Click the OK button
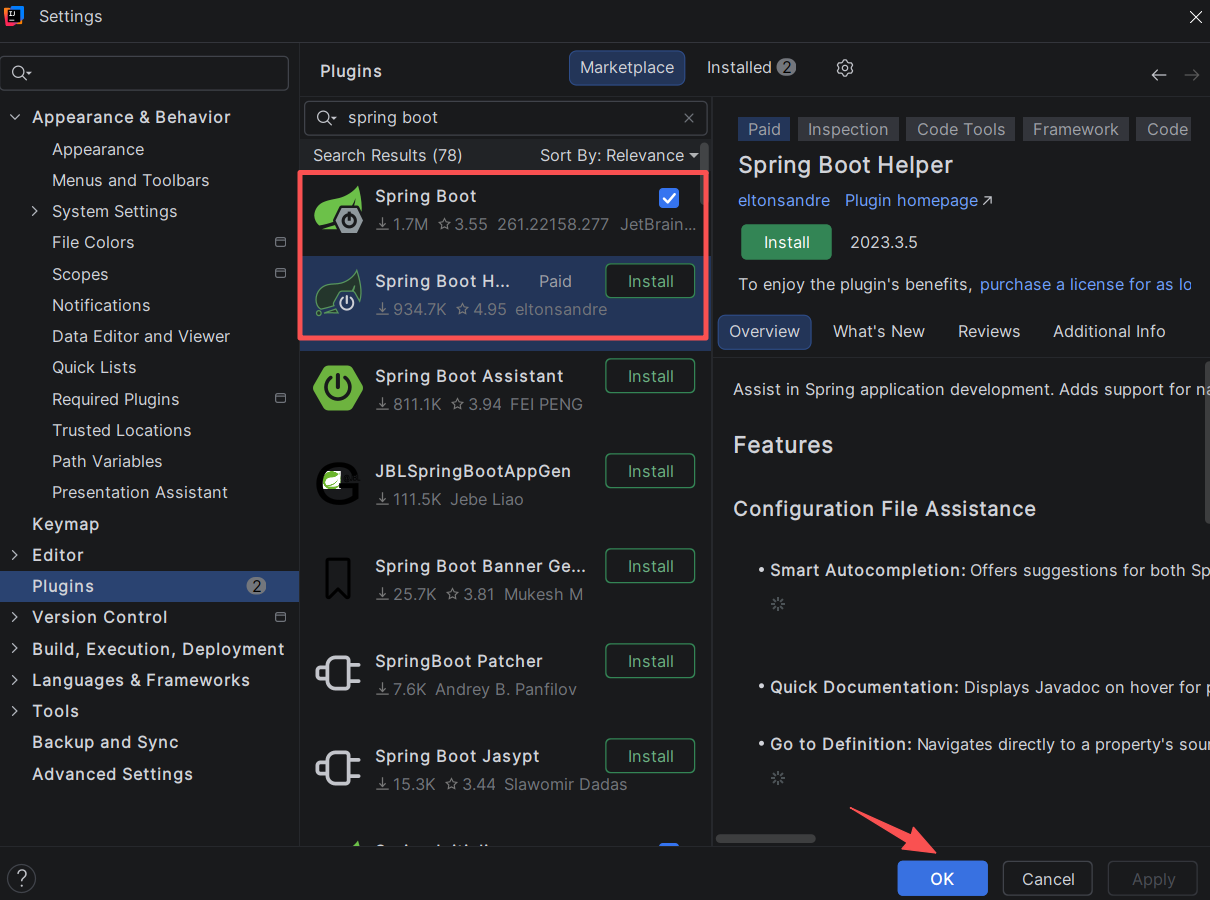This screenshot has height=900, width=1210. [942, 879]
